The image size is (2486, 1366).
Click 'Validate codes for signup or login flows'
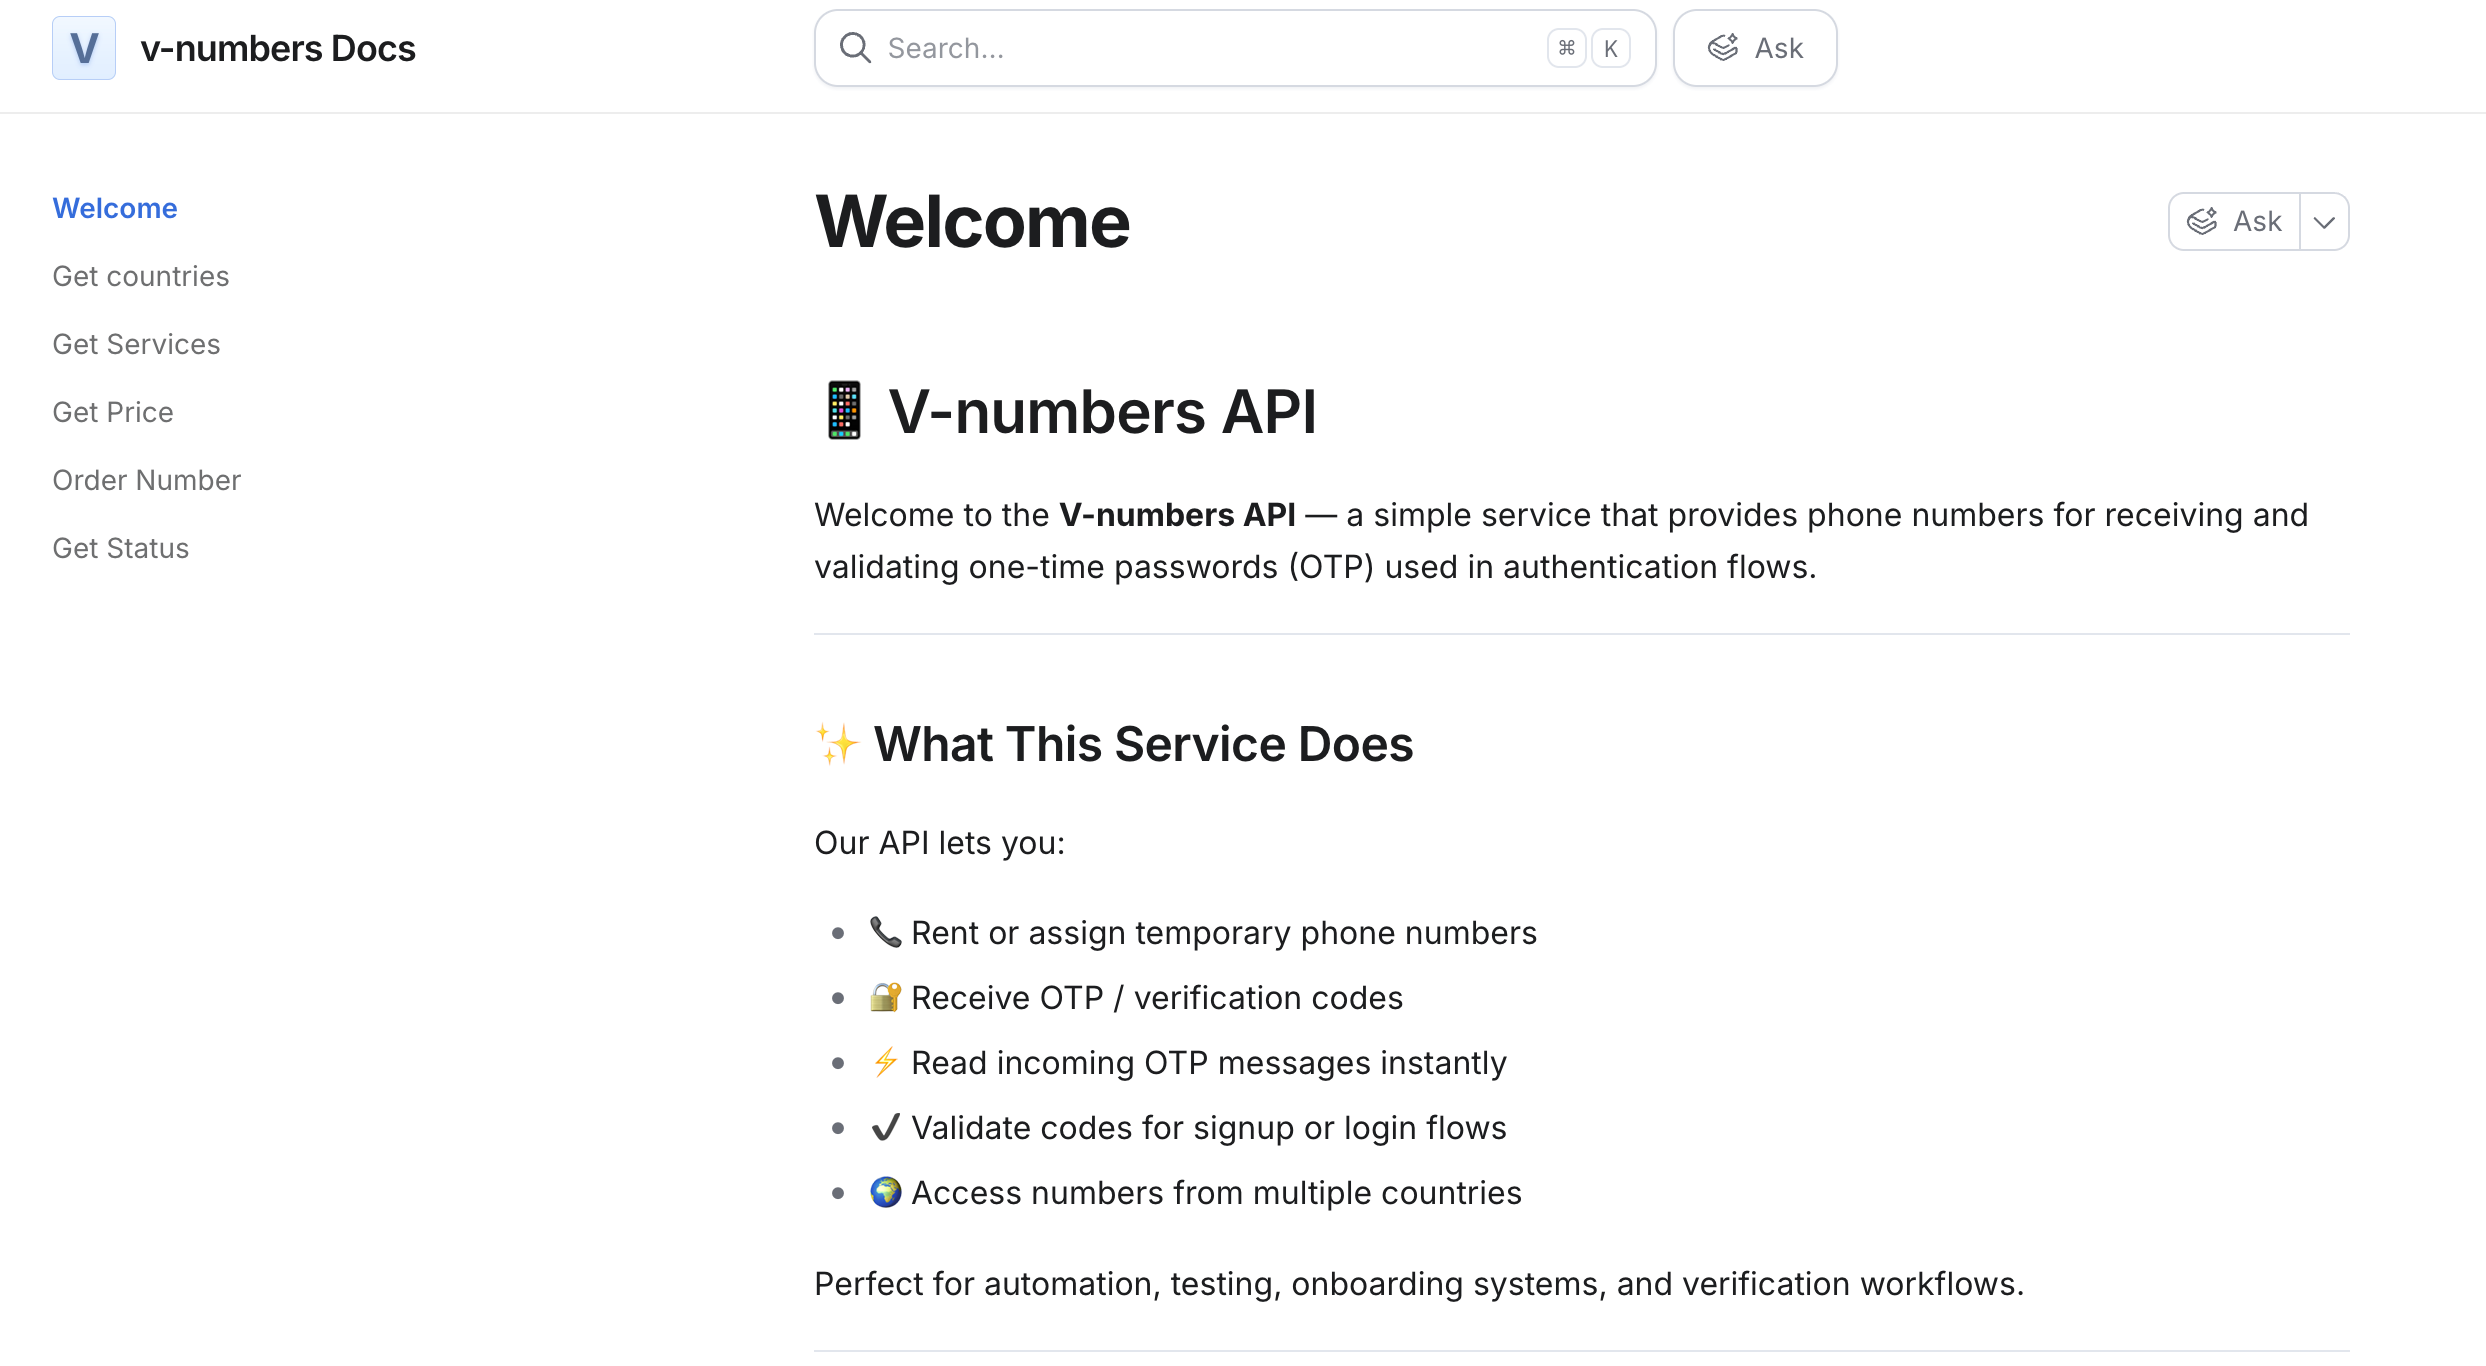(1208, 1128)
